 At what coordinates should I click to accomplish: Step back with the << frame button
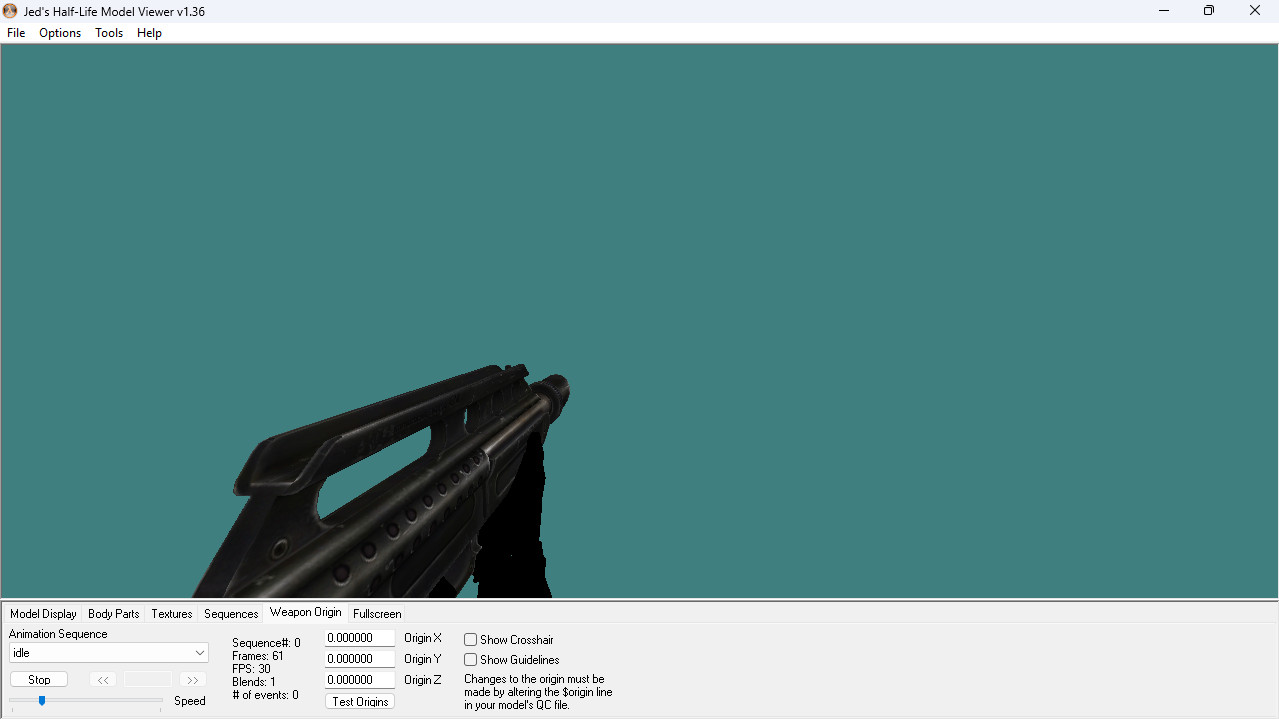102,680
